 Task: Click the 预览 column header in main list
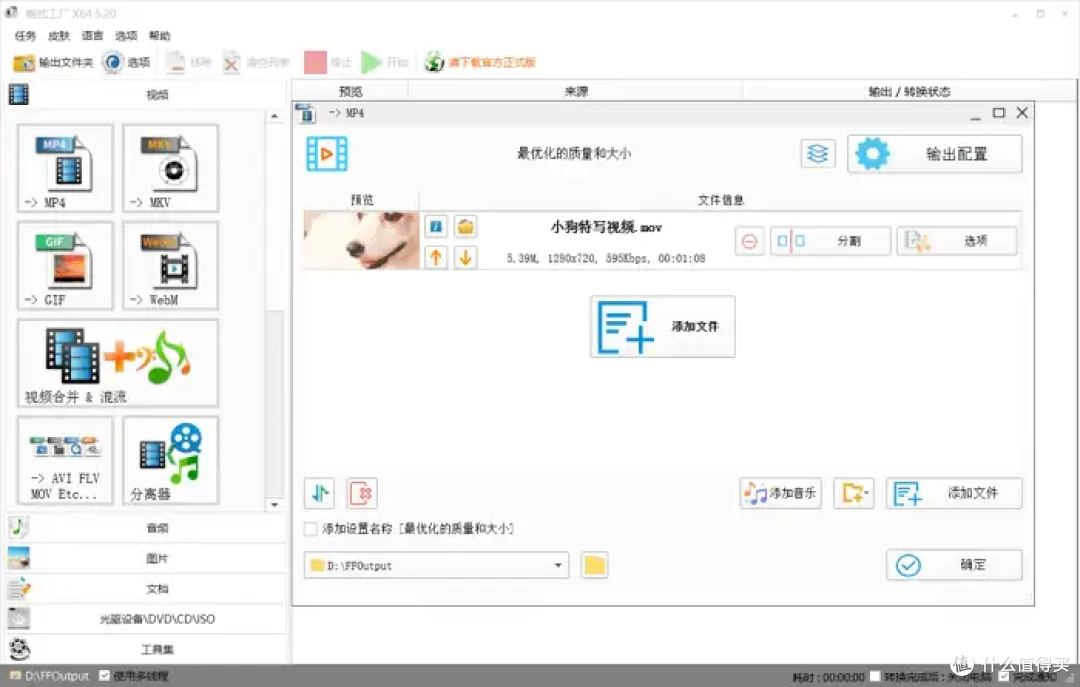(x=350, y=91)
